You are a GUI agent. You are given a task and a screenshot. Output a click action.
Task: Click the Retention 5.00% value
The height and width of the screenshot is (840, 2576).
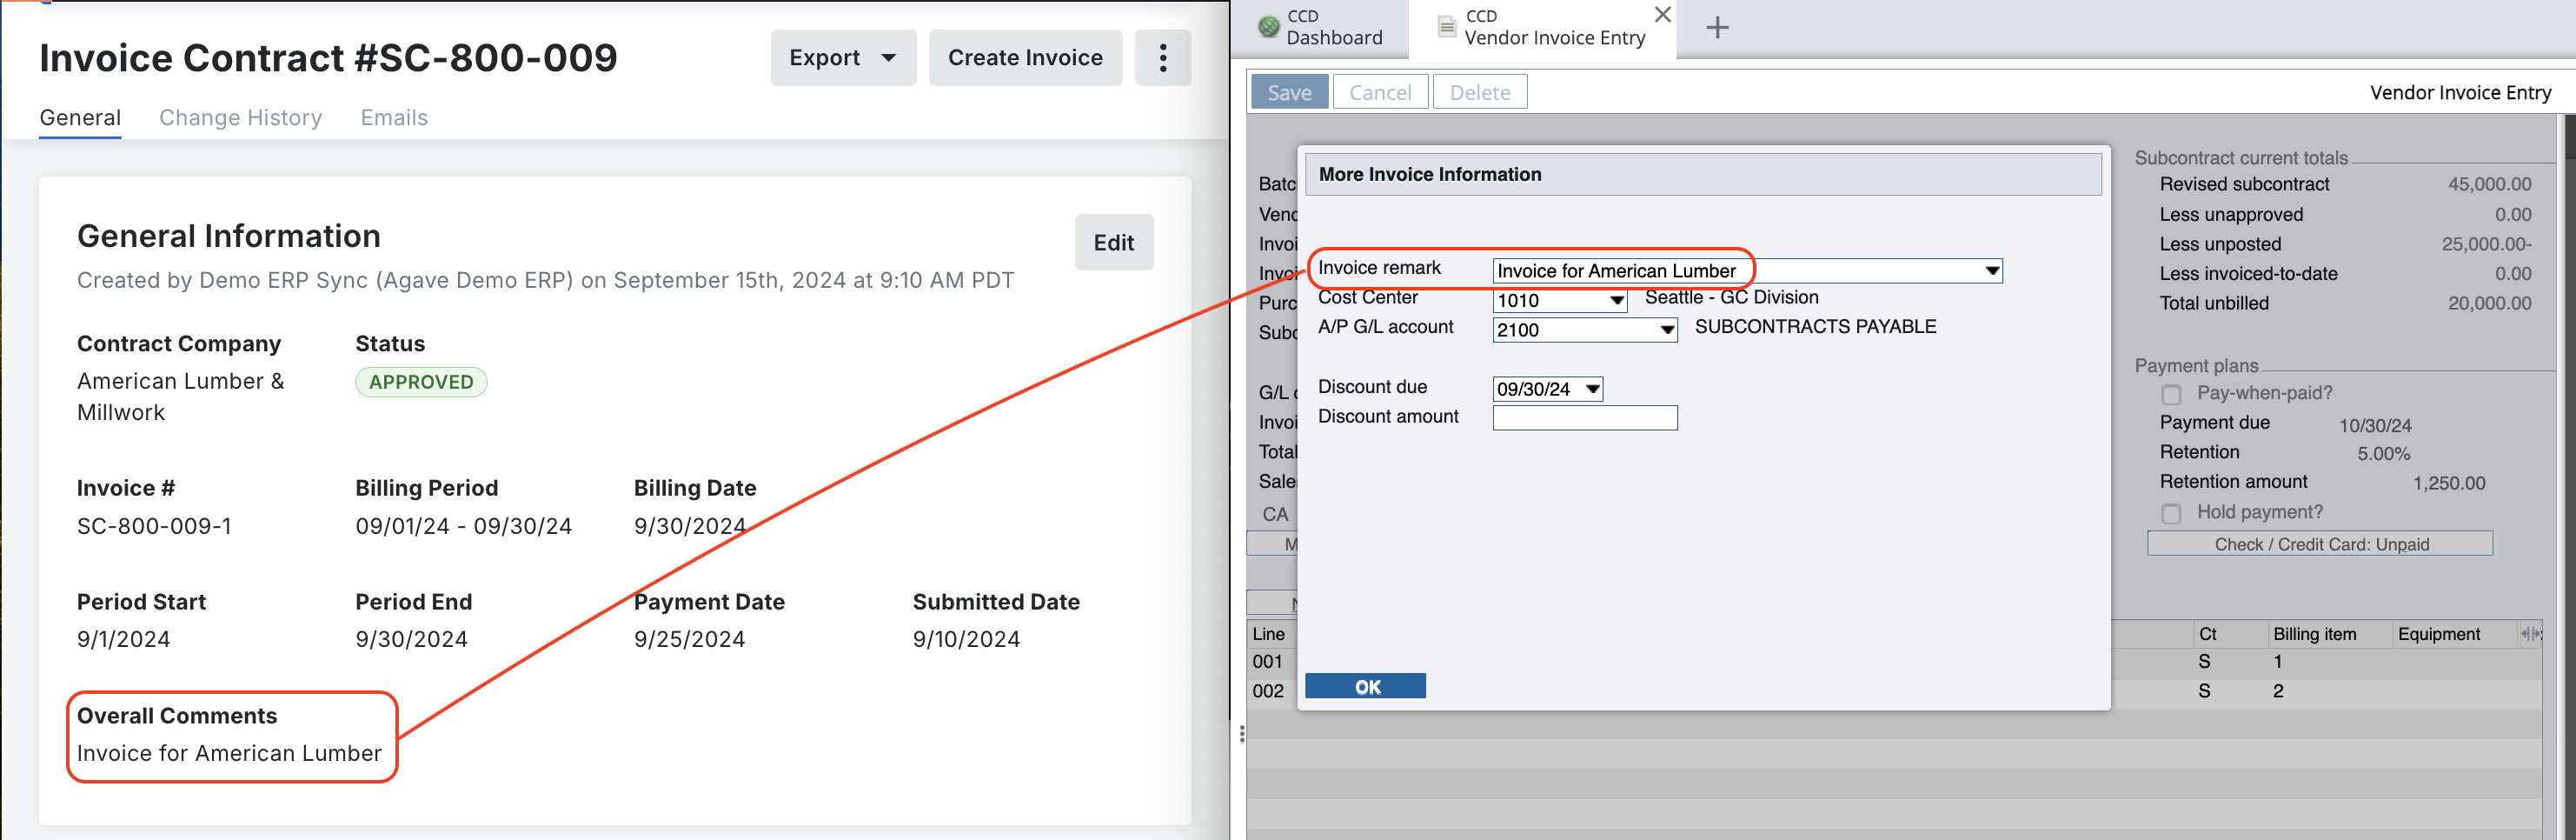click(2383, 454)
